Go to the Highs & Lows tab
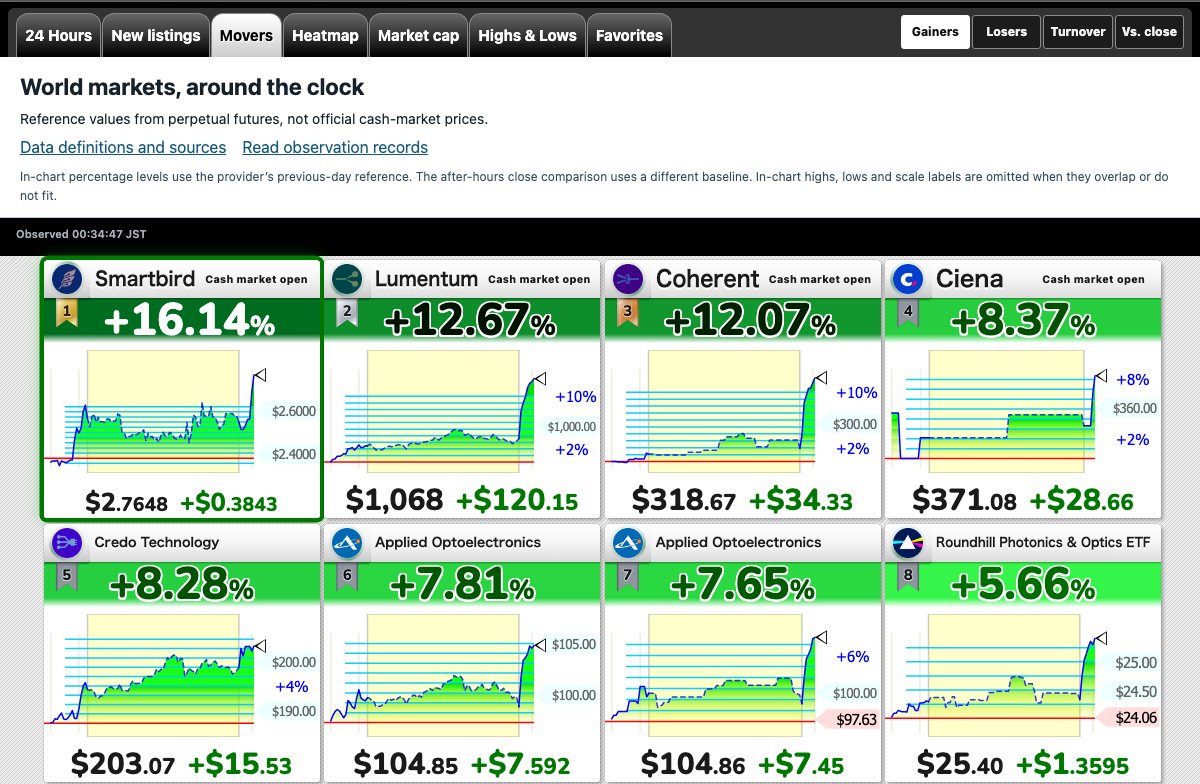The width and height of the screenshot is (1200, 784). coord(527,36)
